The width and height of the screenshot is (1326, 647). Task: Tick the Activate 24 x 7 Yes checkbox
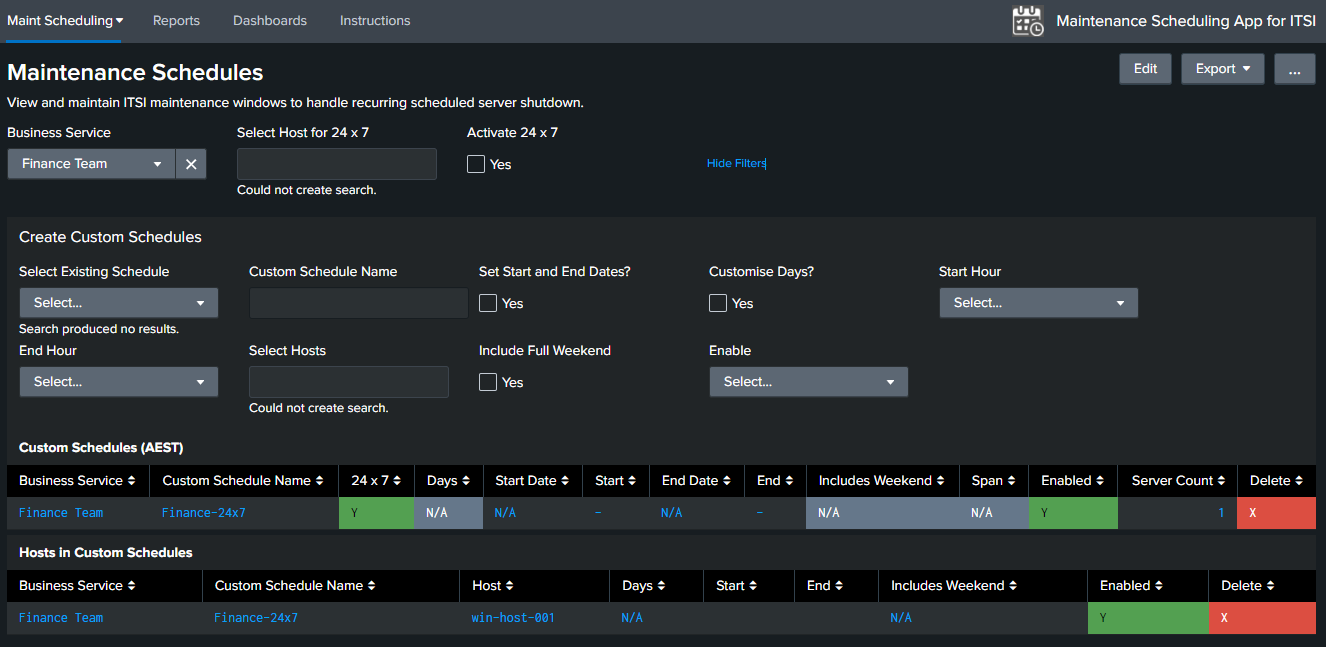click(x=476, y=164)
